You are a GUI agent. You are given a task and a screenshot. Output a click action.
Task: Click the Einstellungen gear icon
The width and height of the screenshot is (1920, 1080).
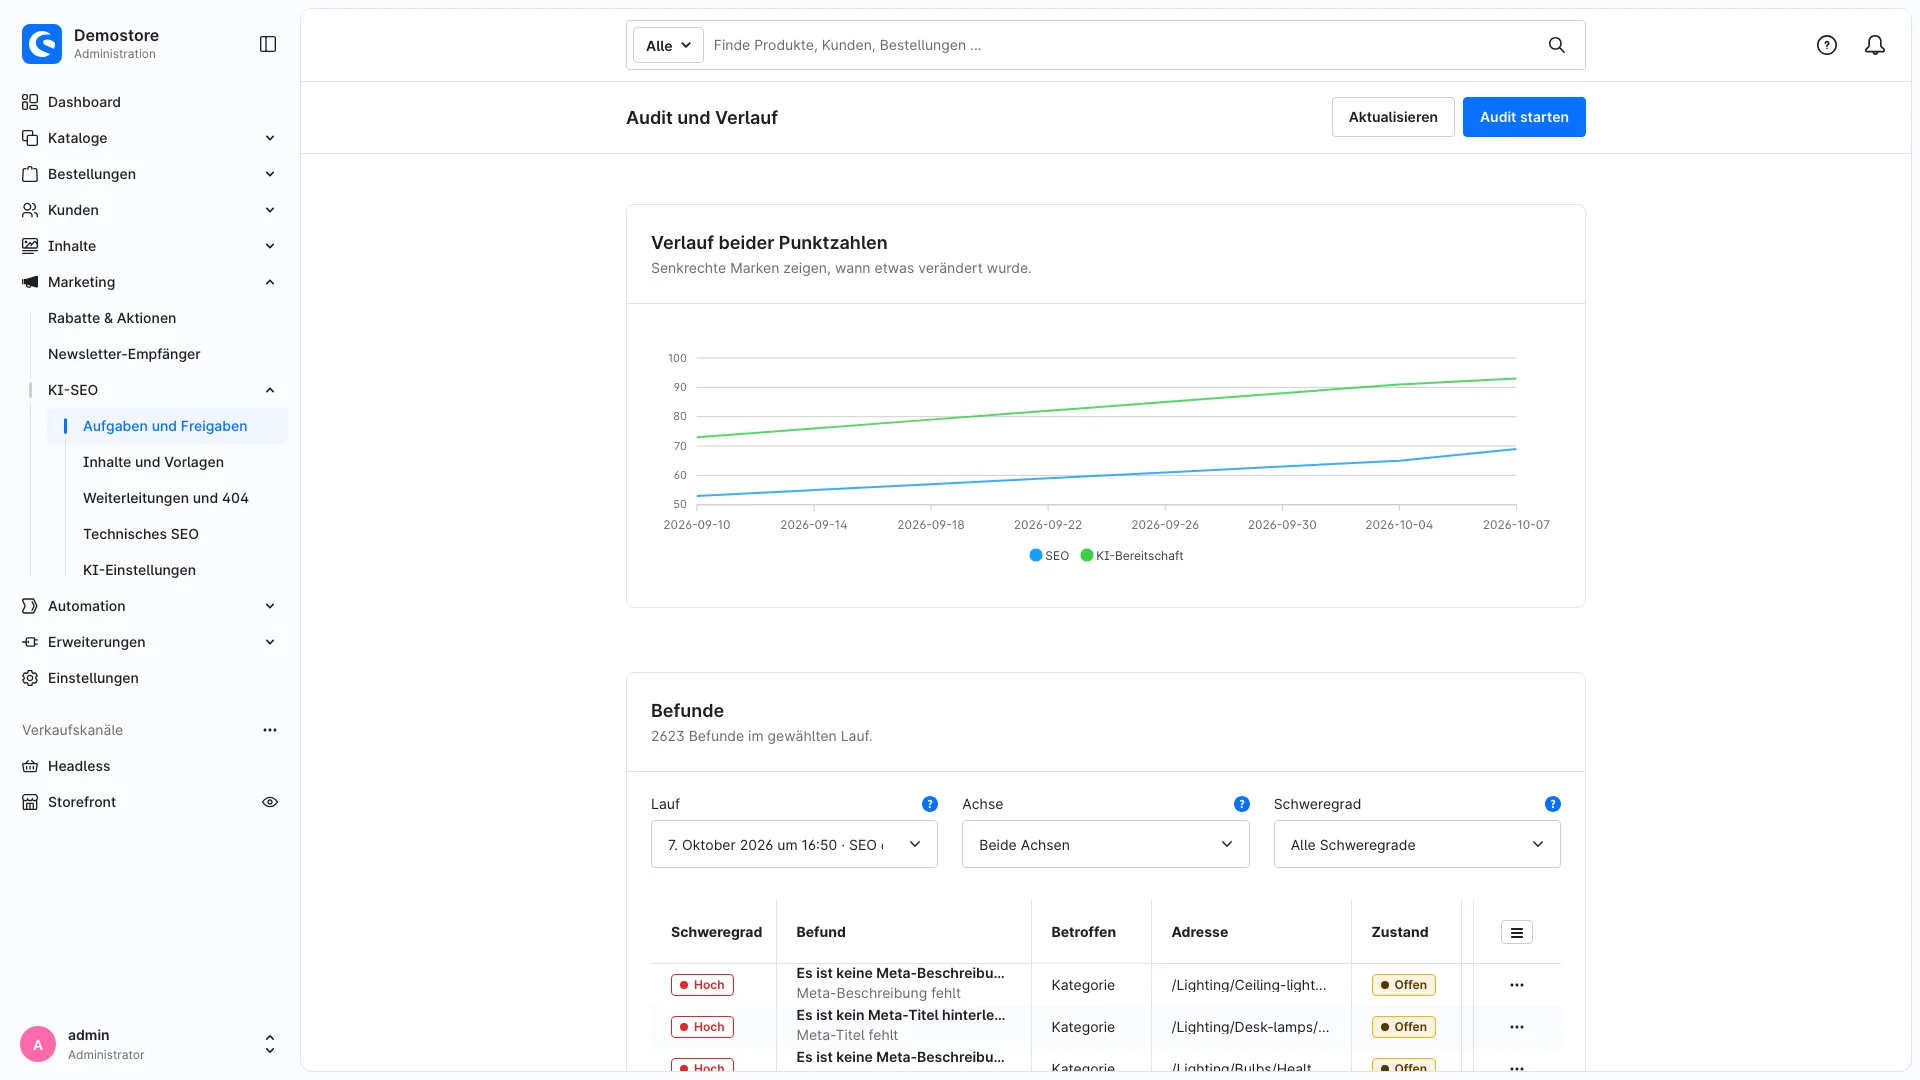click(x=30, y=678)
